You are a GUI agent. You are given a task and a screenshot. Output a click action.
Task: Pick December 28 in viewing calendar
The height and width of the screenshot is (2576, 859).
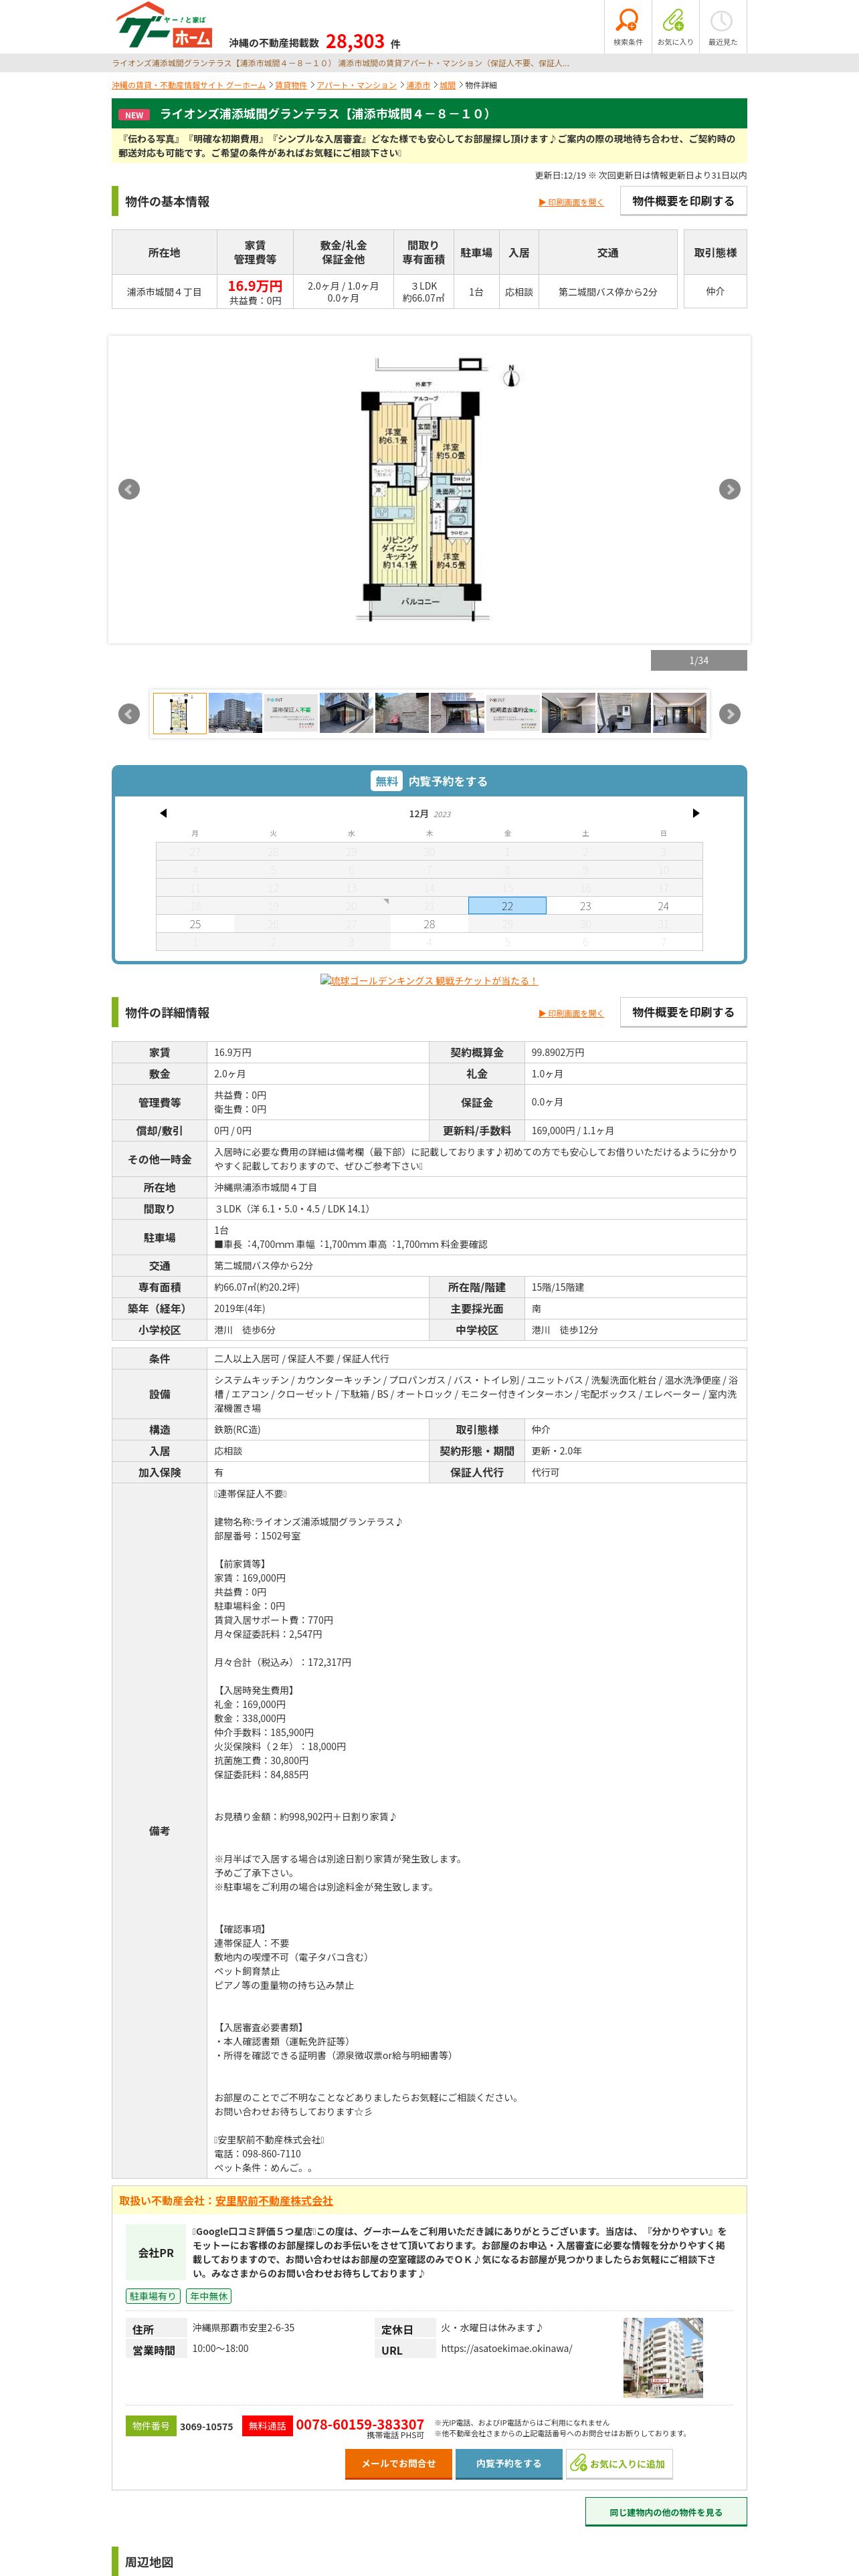[x=429, y=924]
